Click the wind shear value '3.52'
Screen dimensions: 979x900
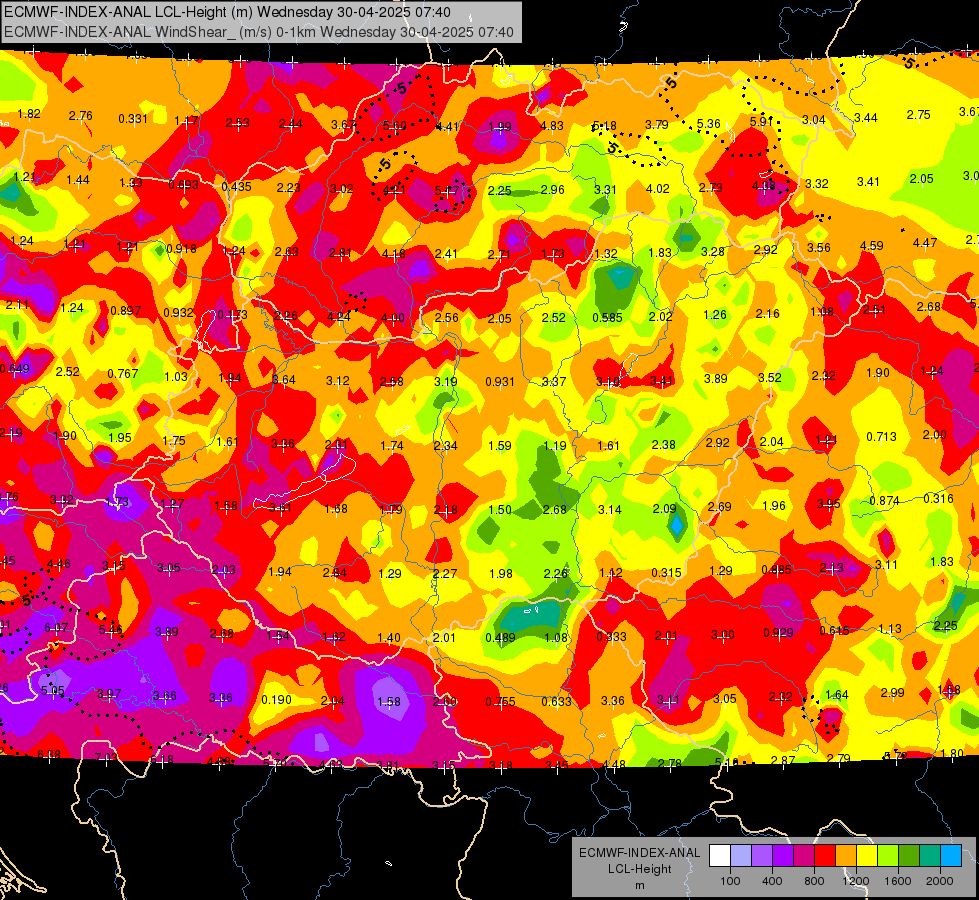click(x=770, y=378)
